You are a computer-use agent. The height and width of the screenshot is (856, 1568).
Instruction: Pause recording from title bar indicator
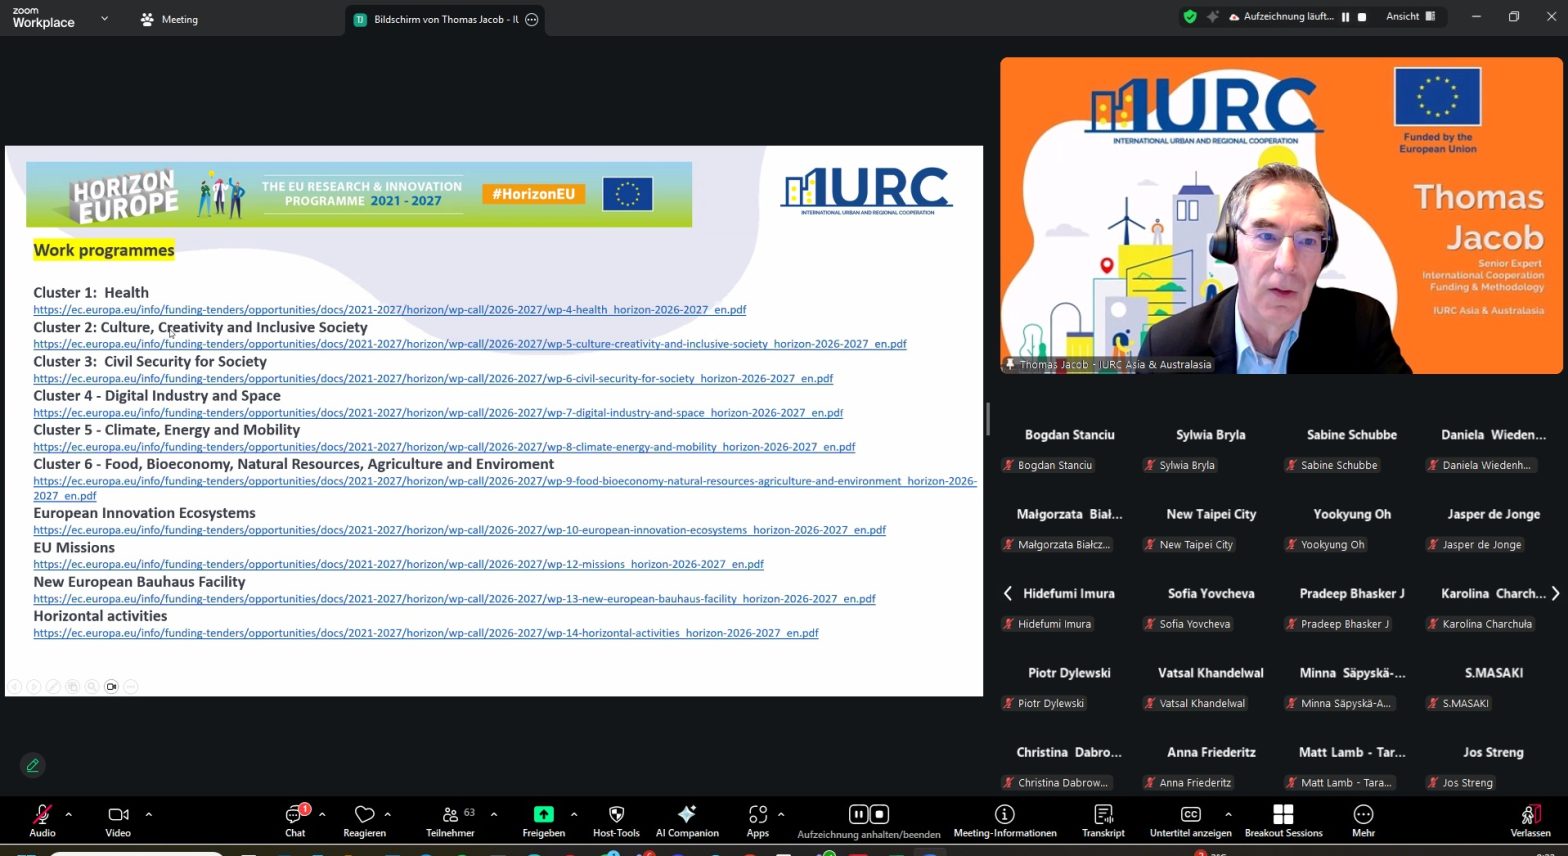[x=1346, y=17]
